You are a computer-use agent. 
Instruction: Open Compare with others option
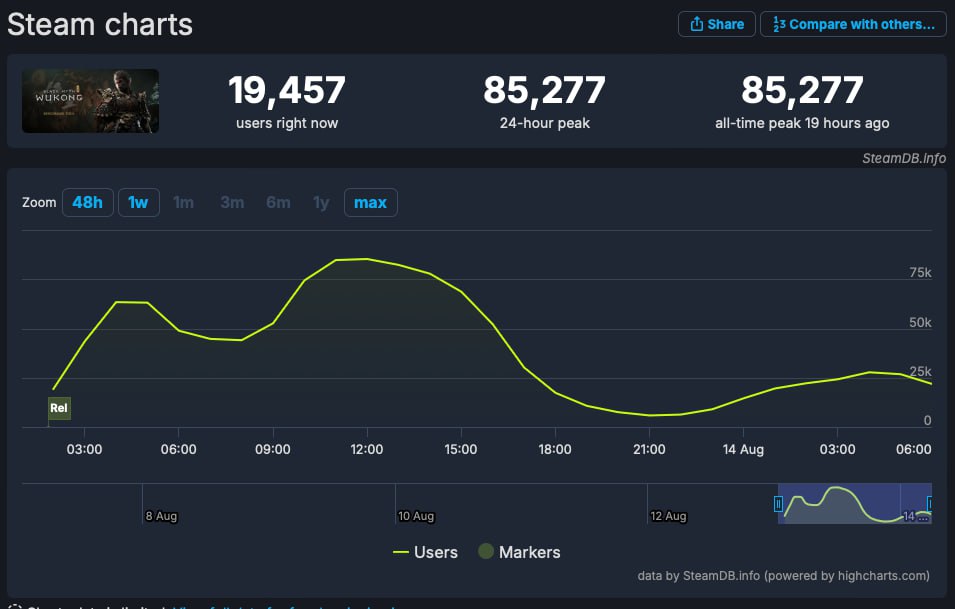point(853,24)
